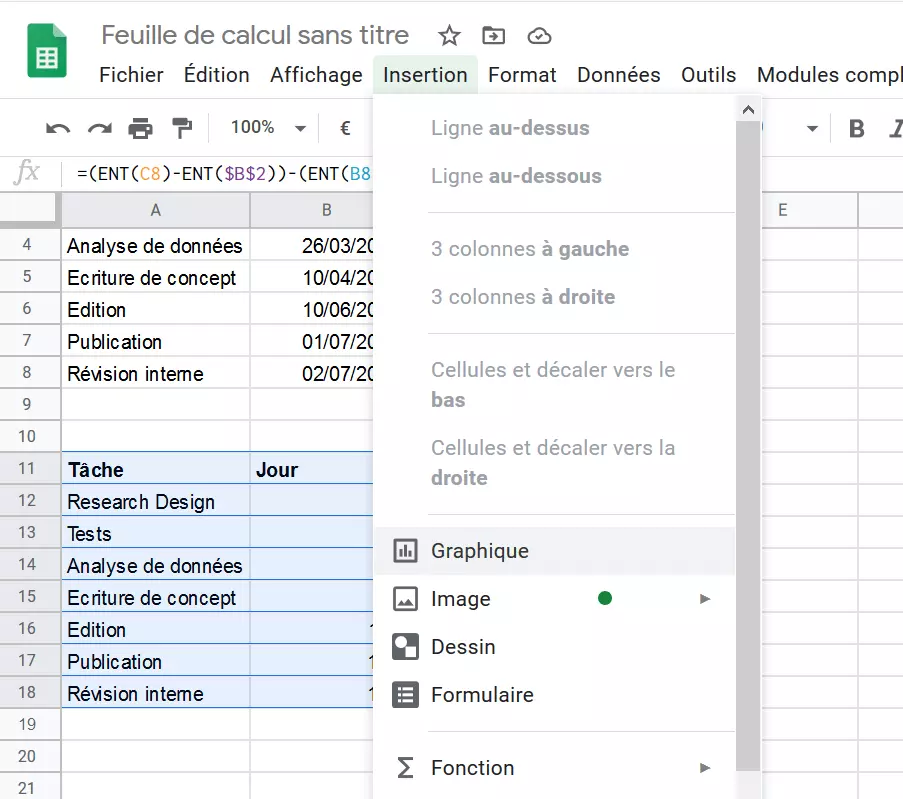Click the fx formula icon
This screenshot has height=799, width=903.
(27, 172)
